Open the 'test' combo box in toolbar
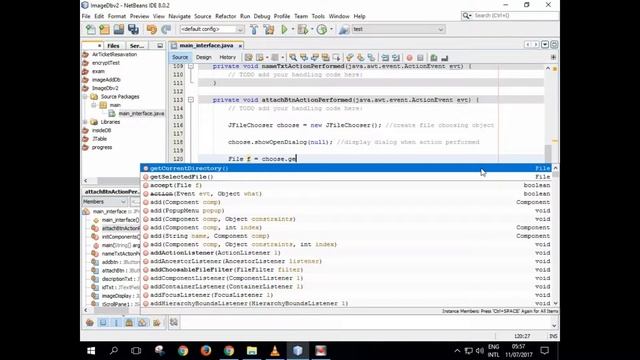 398,29
